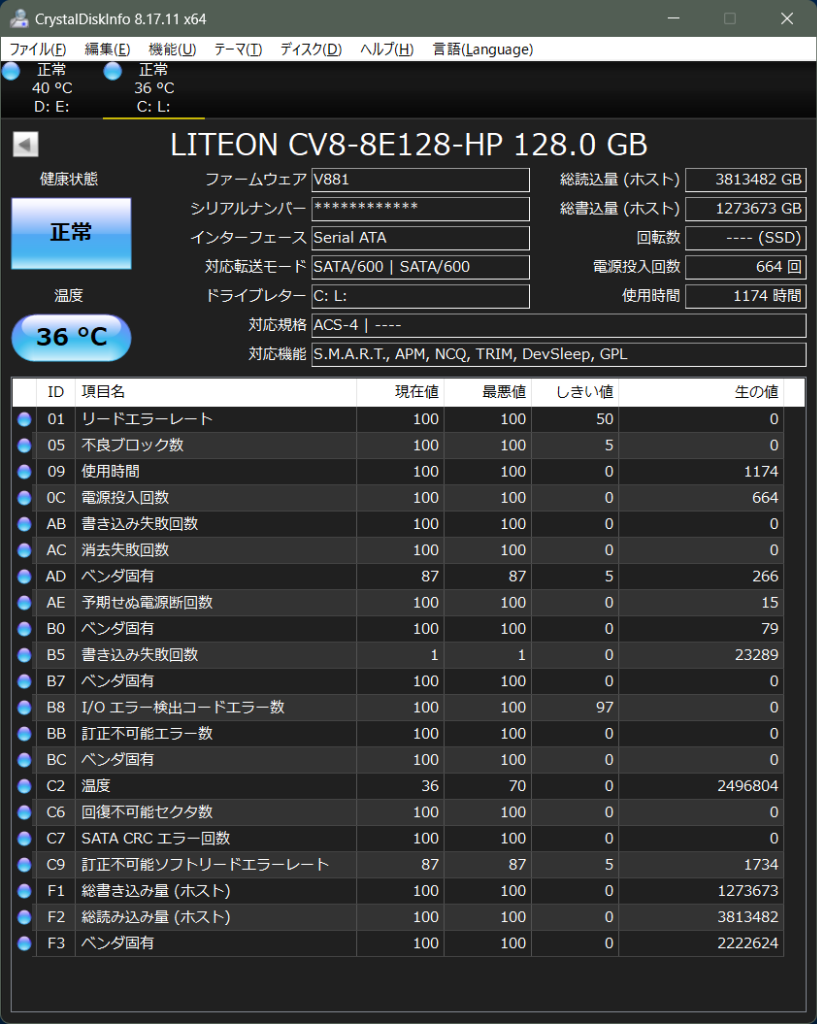Click status orb of row AC 消去失敗回数

pos(24,550)
